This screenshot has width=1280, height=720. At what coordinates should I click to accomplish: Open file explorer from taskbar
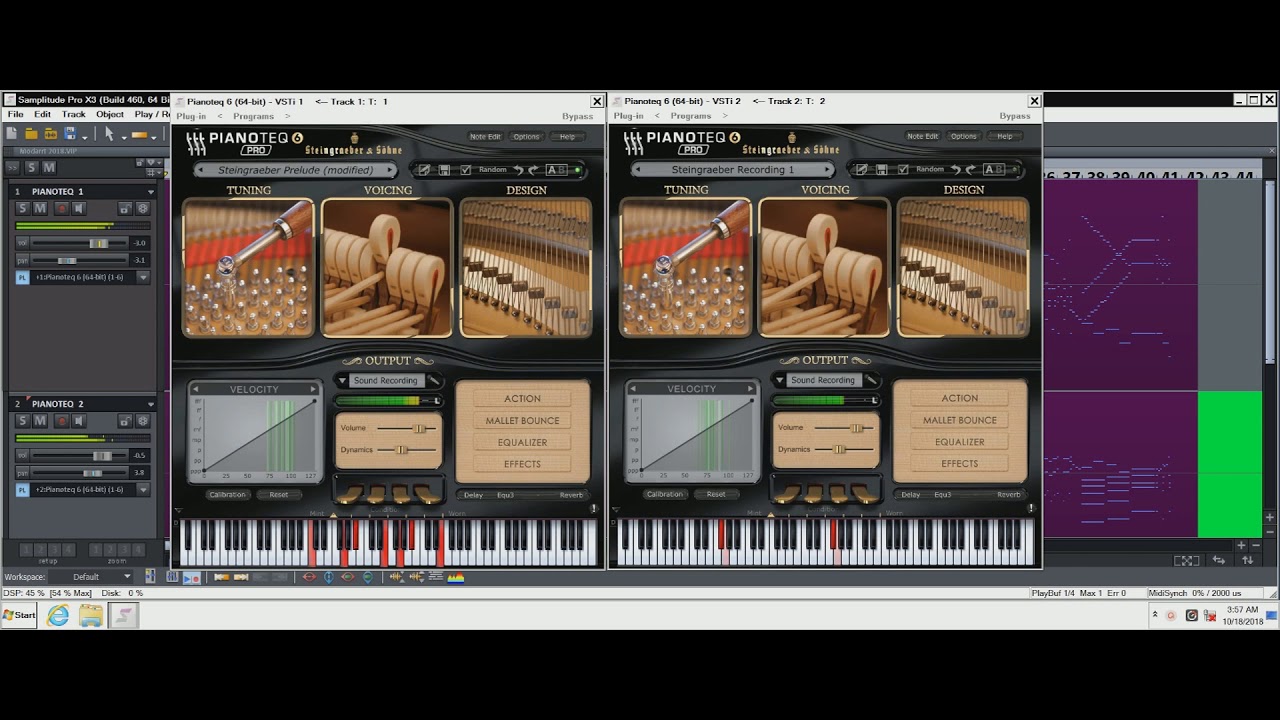point(91,616)
